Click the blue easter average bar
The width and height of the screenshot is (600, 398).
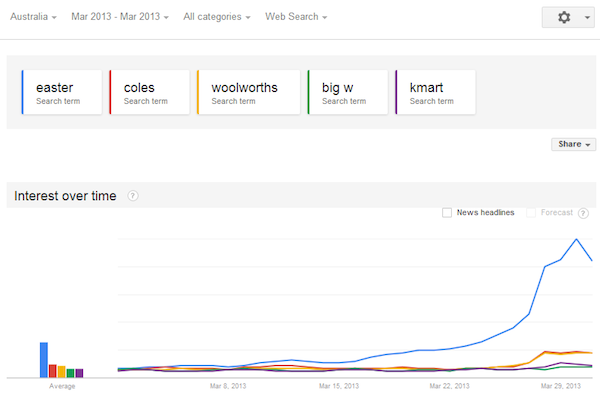[x=44, y=360]
